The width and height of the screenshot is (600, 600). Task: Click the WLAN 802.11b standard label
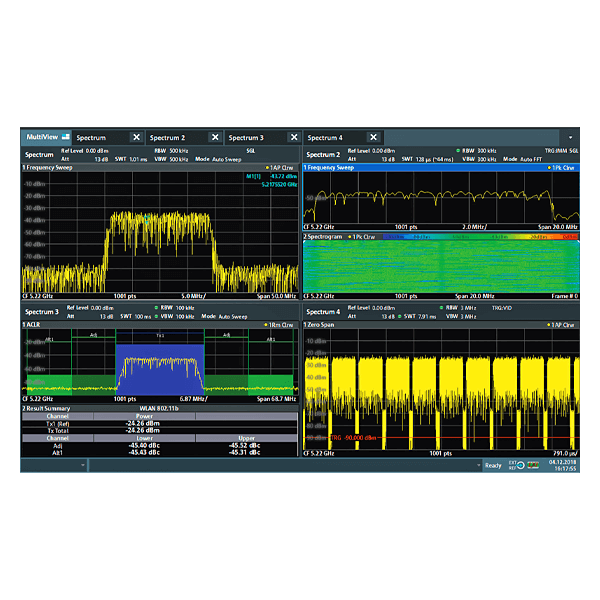coord(159,408)
